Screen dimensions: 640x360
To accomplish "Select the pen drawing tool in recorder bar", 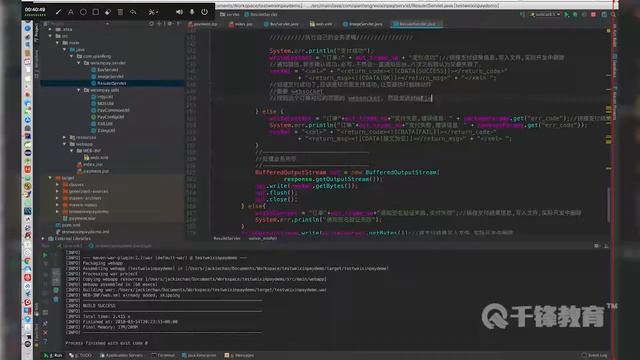I will 58,12.
